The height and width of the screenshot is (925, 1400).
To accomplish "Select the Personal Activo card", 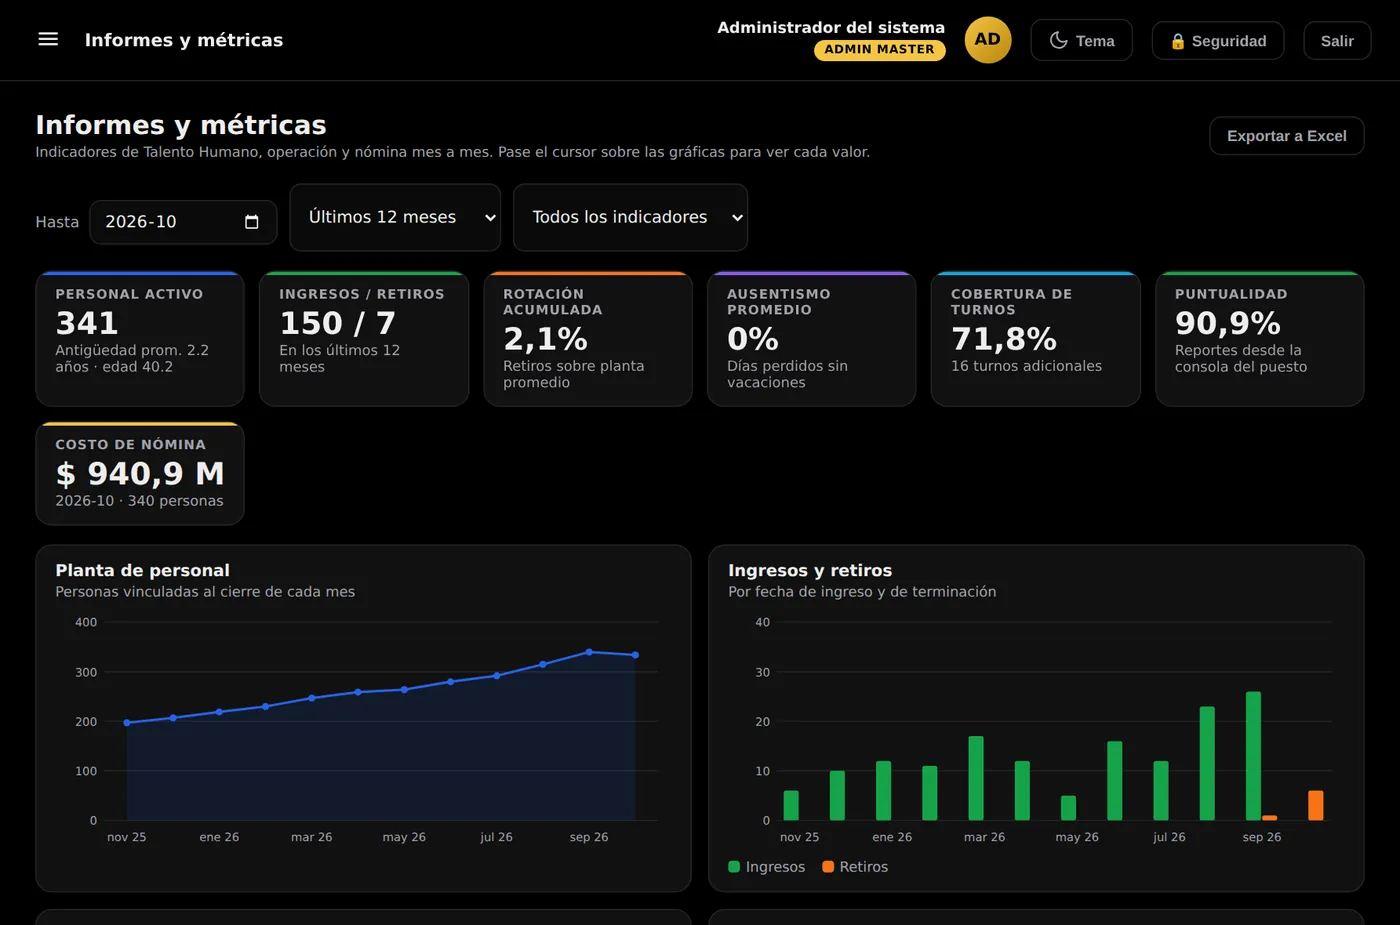I will click(x=140, y=339).
